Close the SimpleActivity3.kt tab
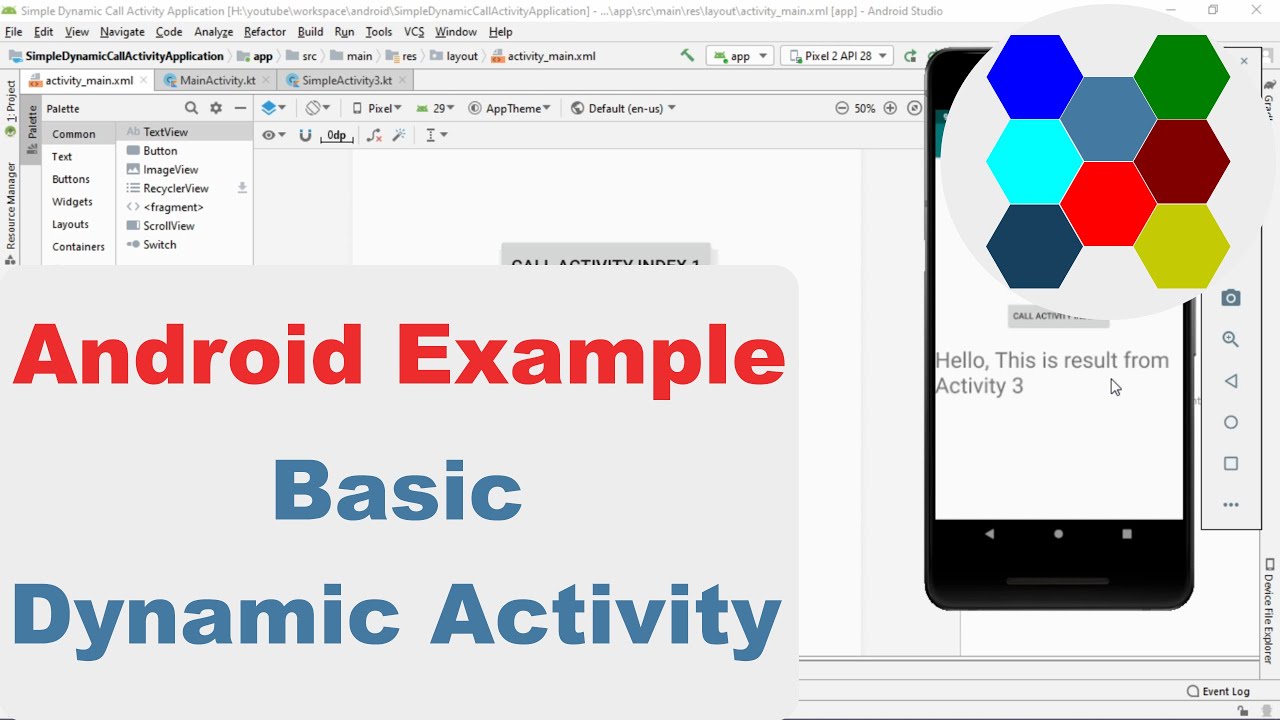 [402, 80]
